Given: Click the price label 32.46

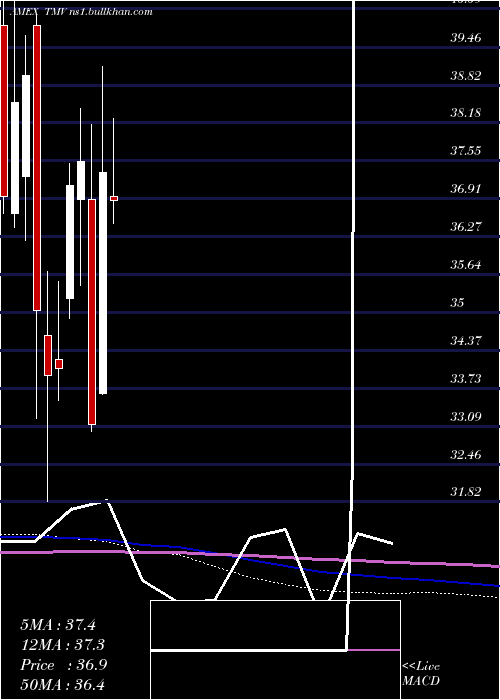Looking at the screenshot, I should tap(466, 455).
